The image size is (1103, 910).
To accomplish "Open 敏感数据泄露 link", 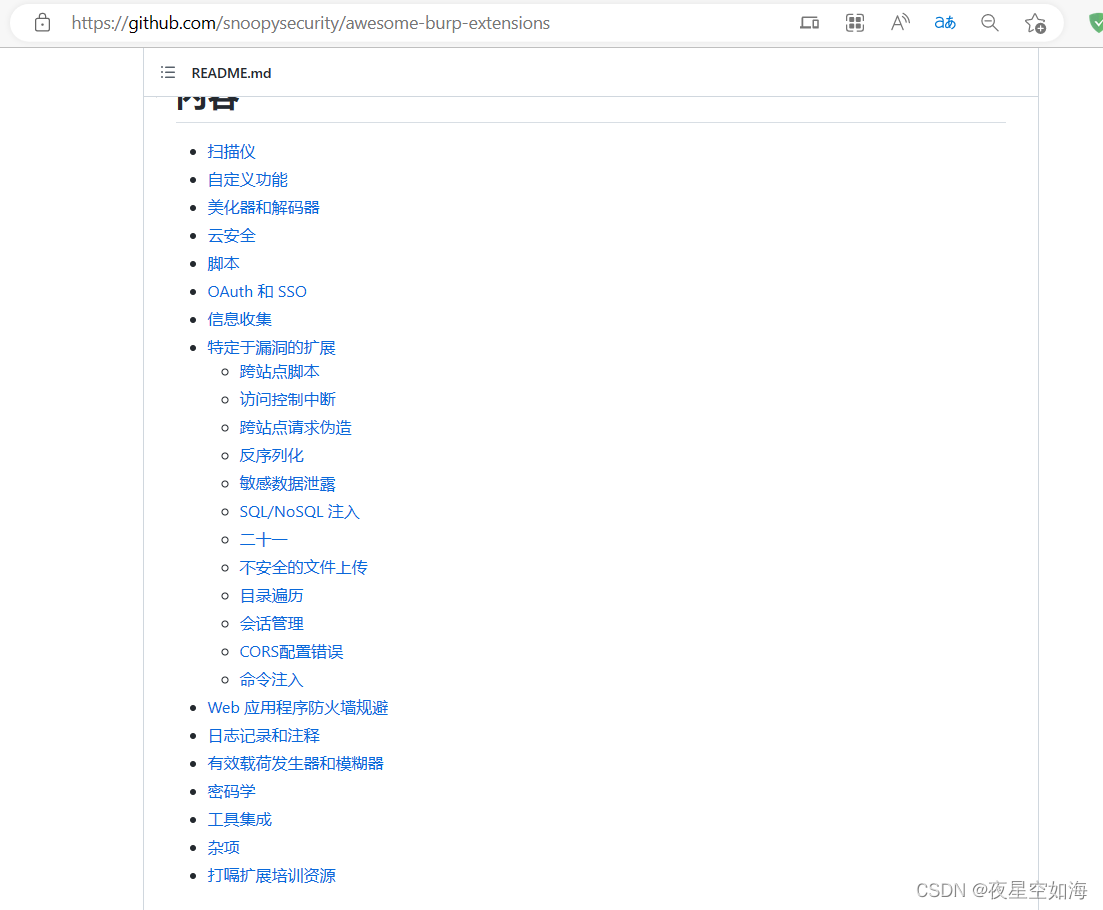I will click(288, 484).
